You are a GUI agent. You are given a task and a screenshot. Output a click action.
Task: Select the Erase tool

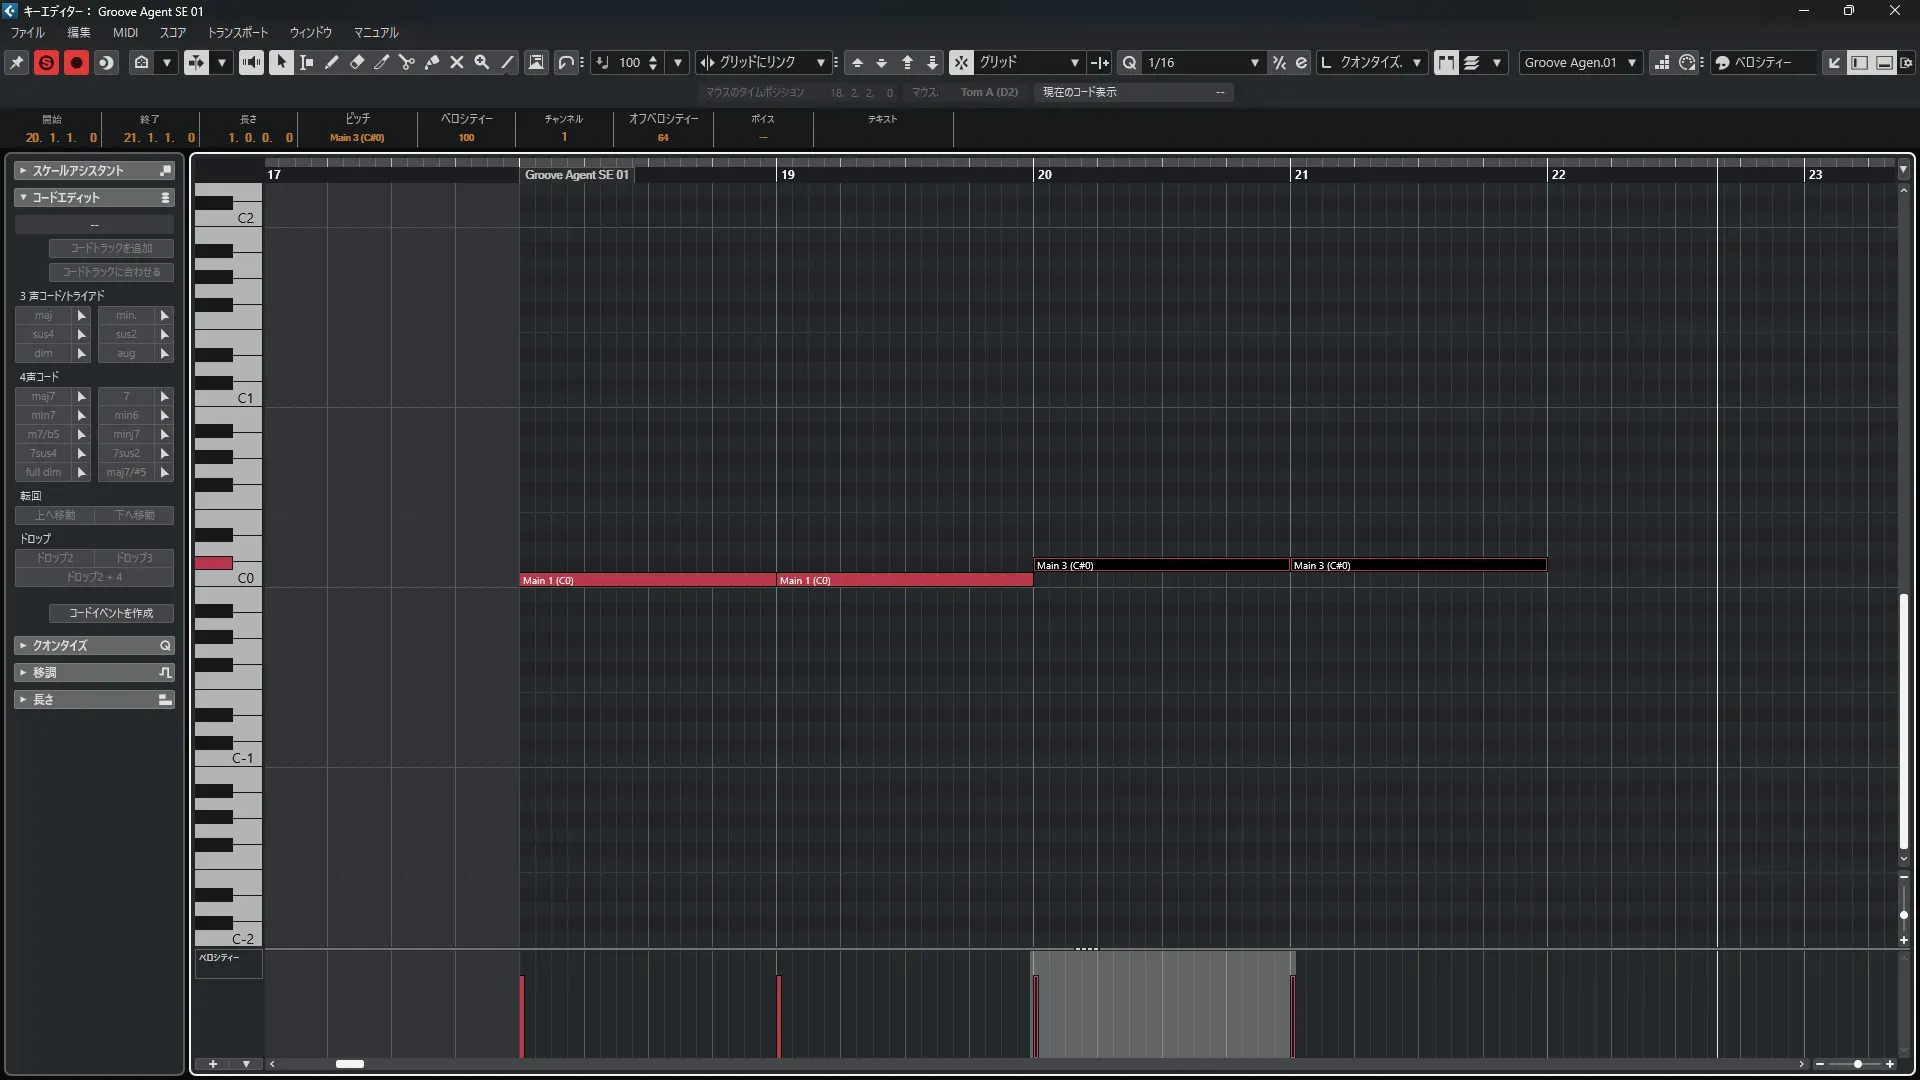[x=357, y=62]
